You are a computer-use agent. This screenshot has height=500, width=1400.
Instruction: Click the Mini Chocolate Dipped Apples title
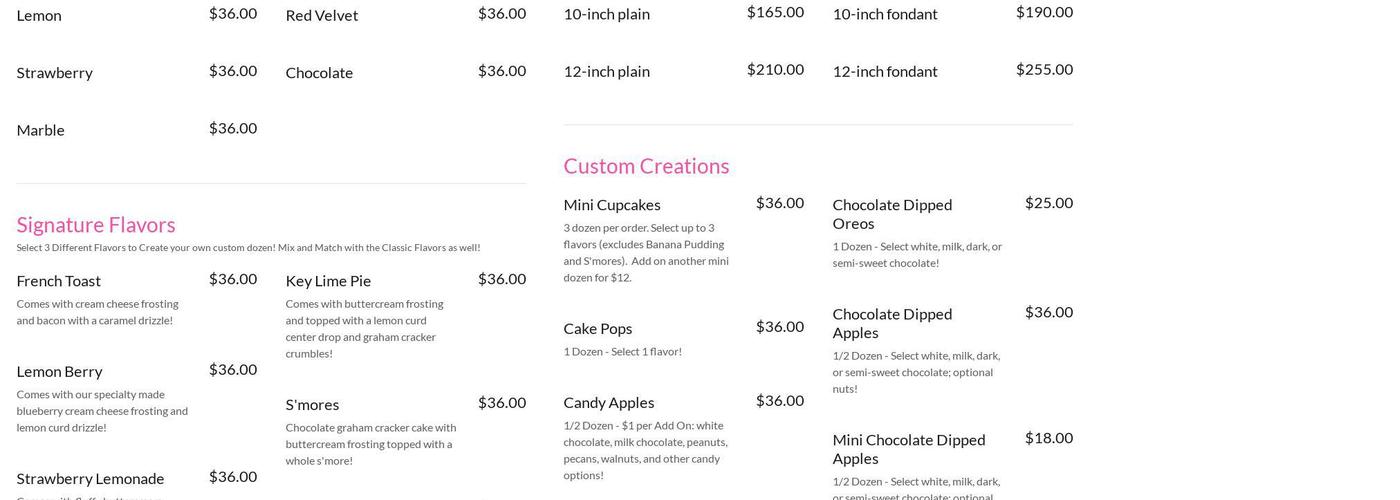tap(909, 449)
